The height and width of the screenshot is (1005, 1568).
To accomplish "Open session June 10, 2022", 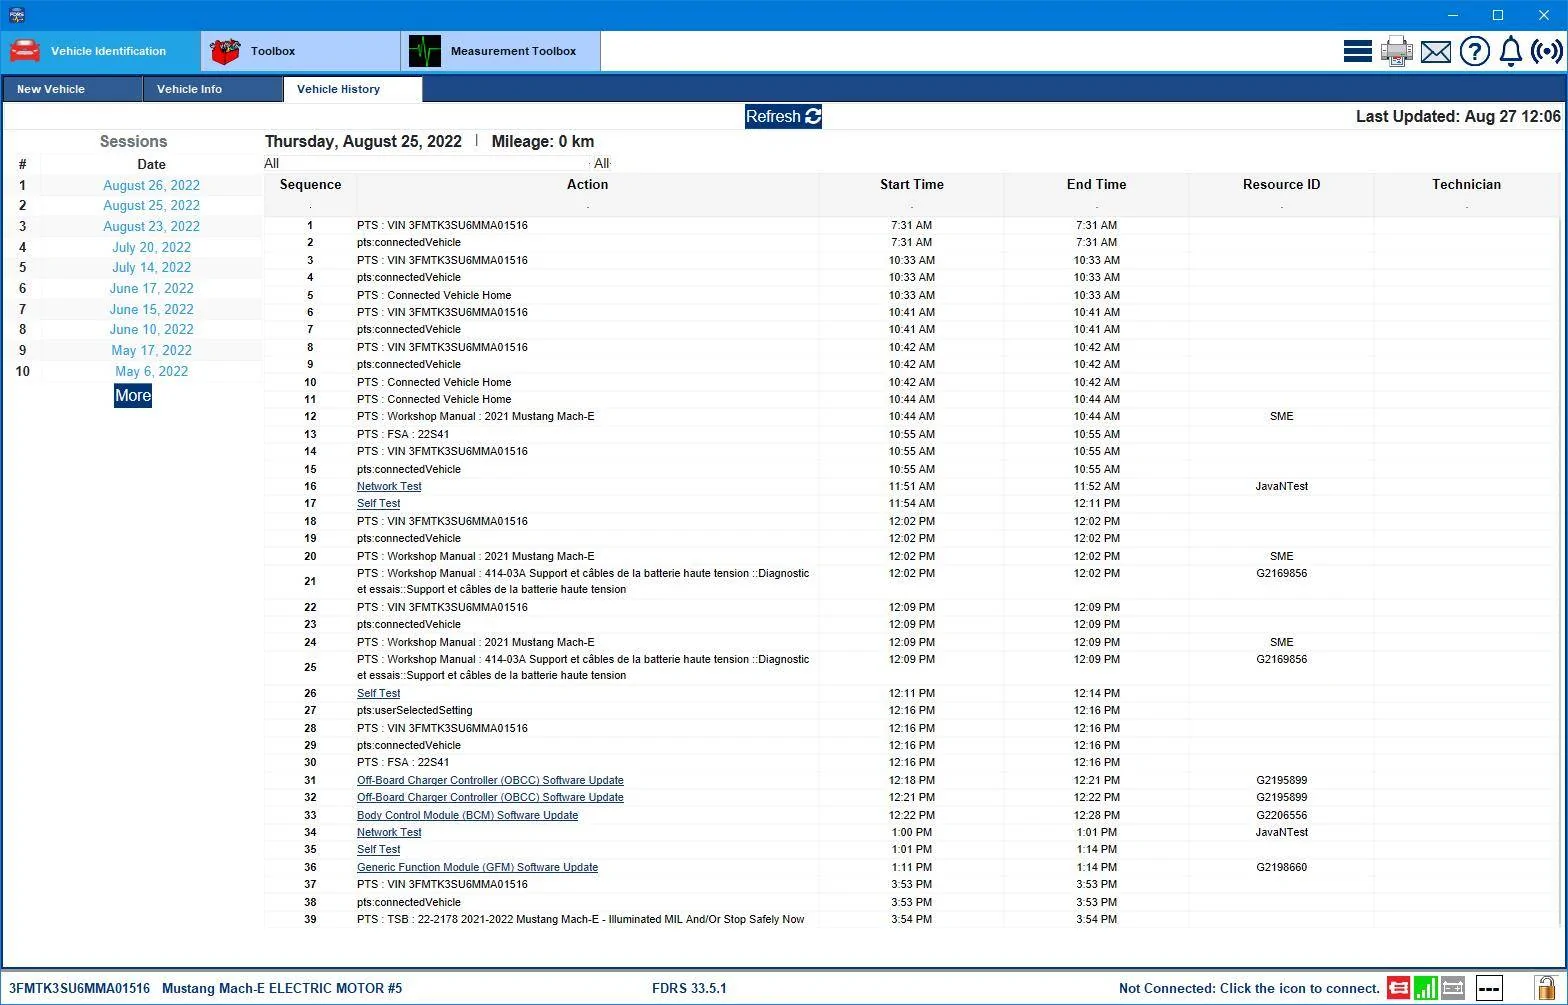I will [x=151, y=329].
